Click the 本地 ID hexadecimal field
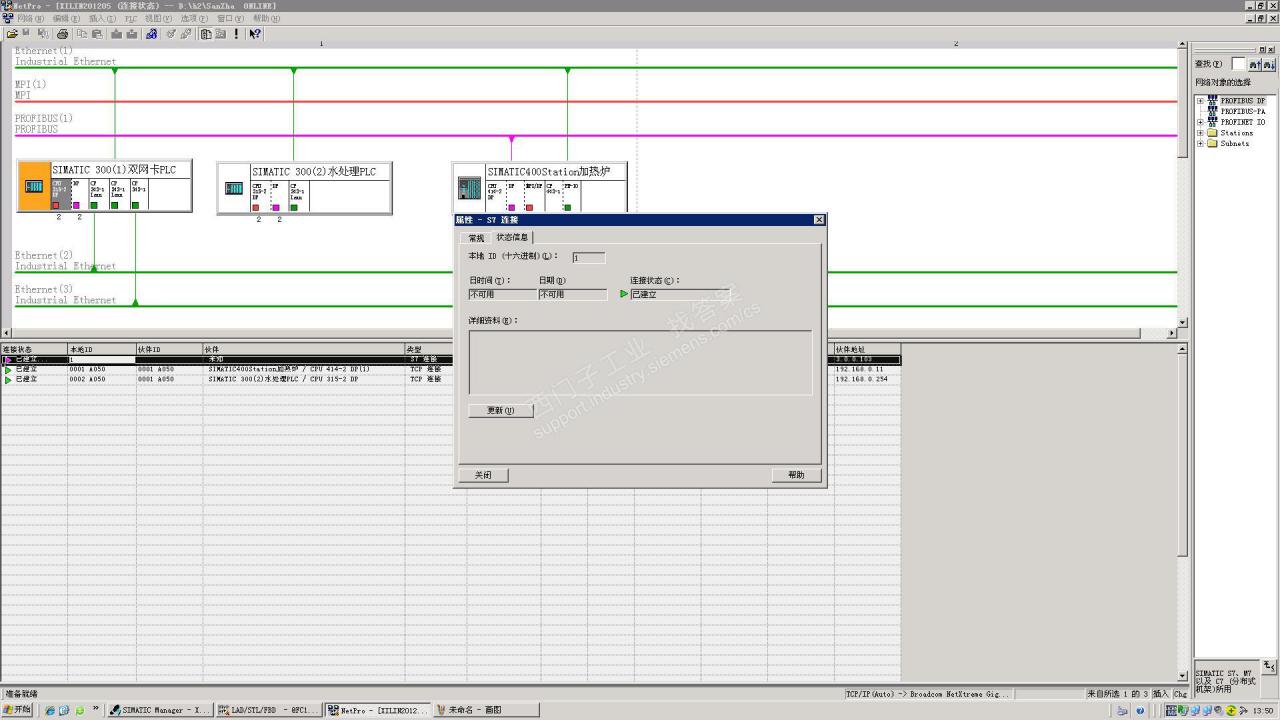This screenshot has height=720, width=1280. point(588,258)
